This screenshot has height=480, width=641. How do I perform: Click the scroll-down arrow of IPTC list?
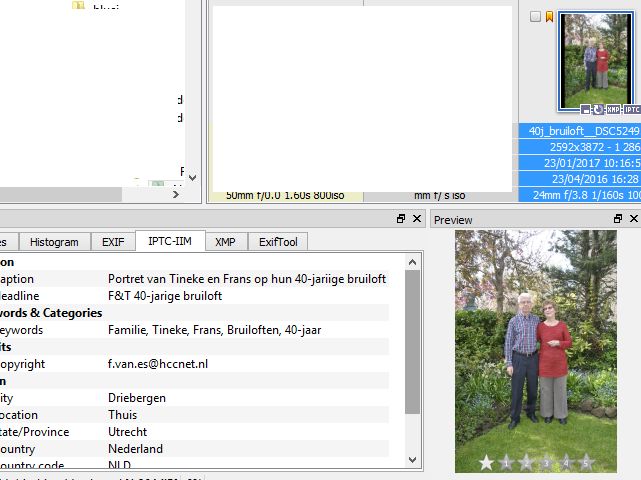pyautogui.click(x=412, y=460)
